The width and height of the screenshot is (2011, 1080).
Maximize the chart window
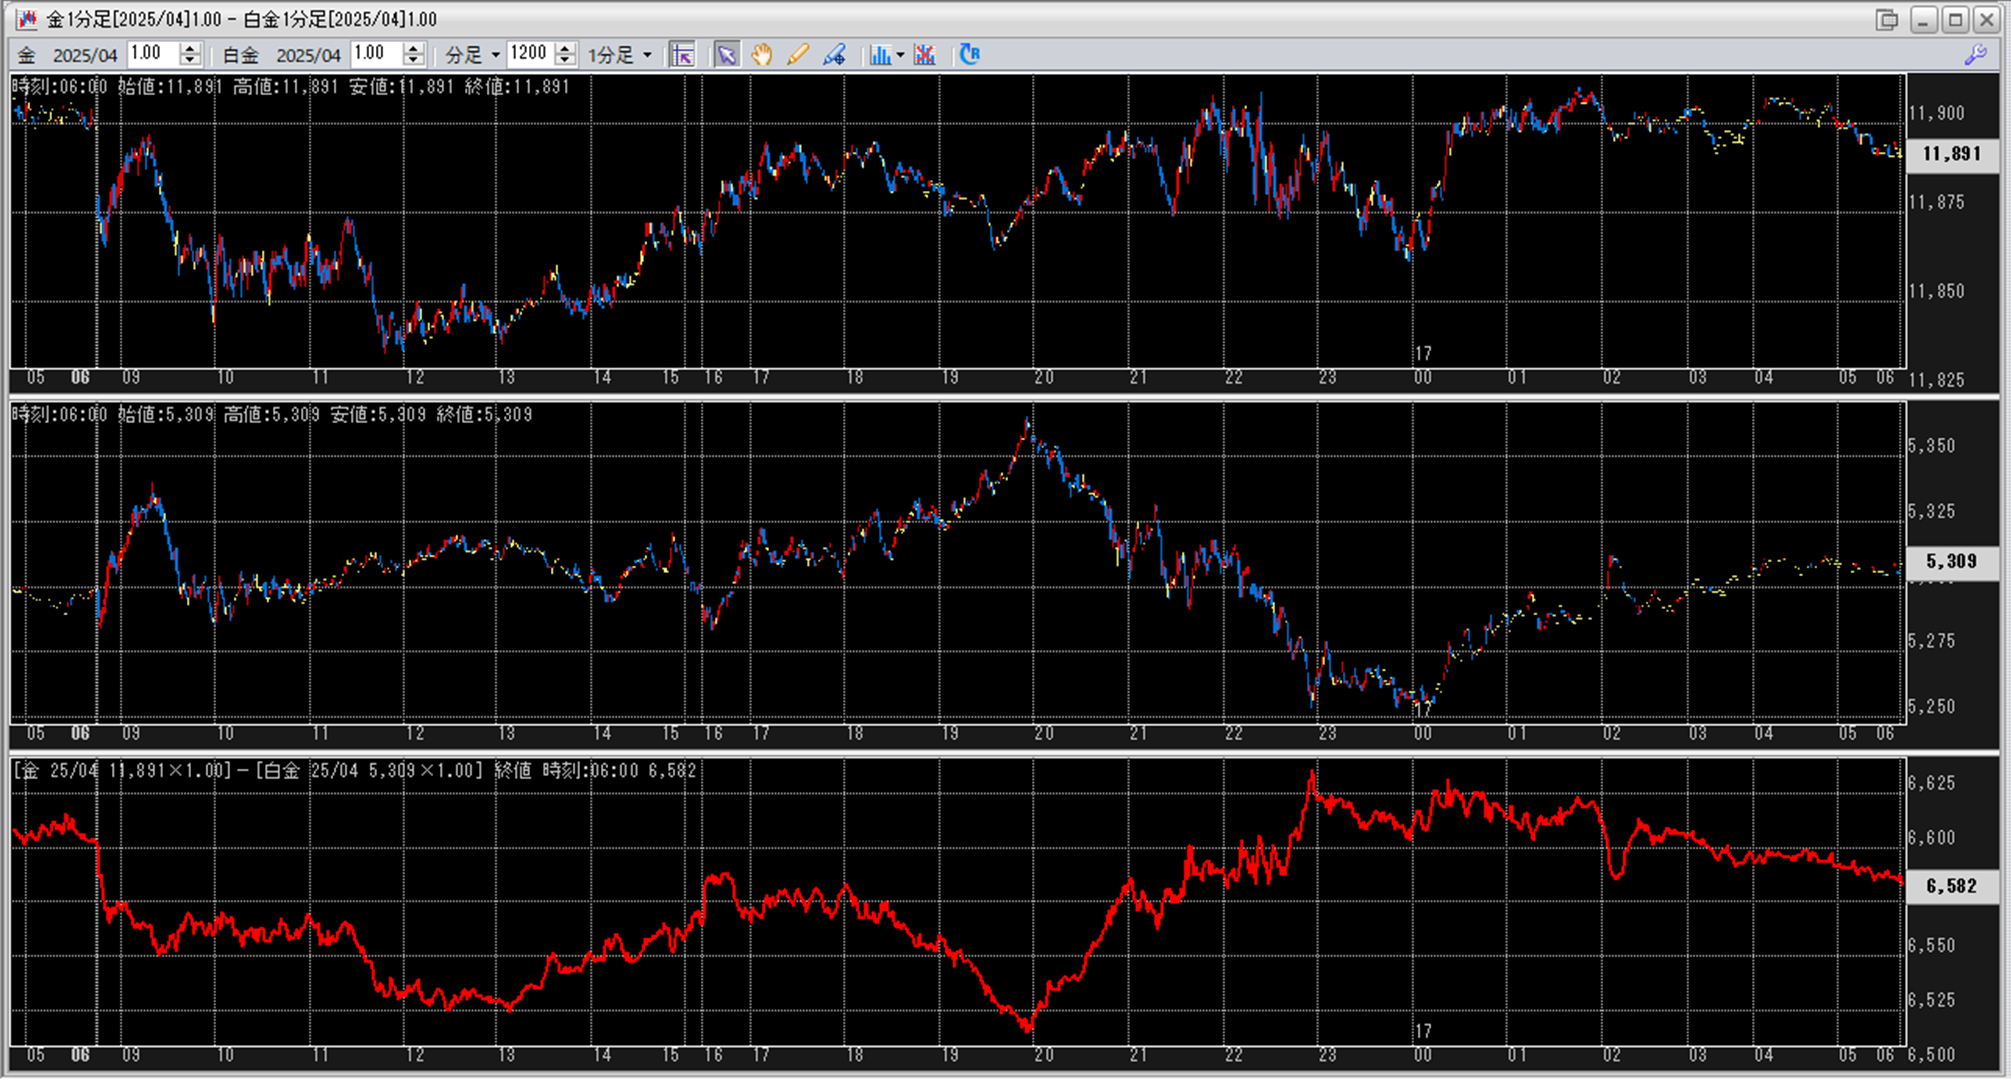click(1954, 20)
